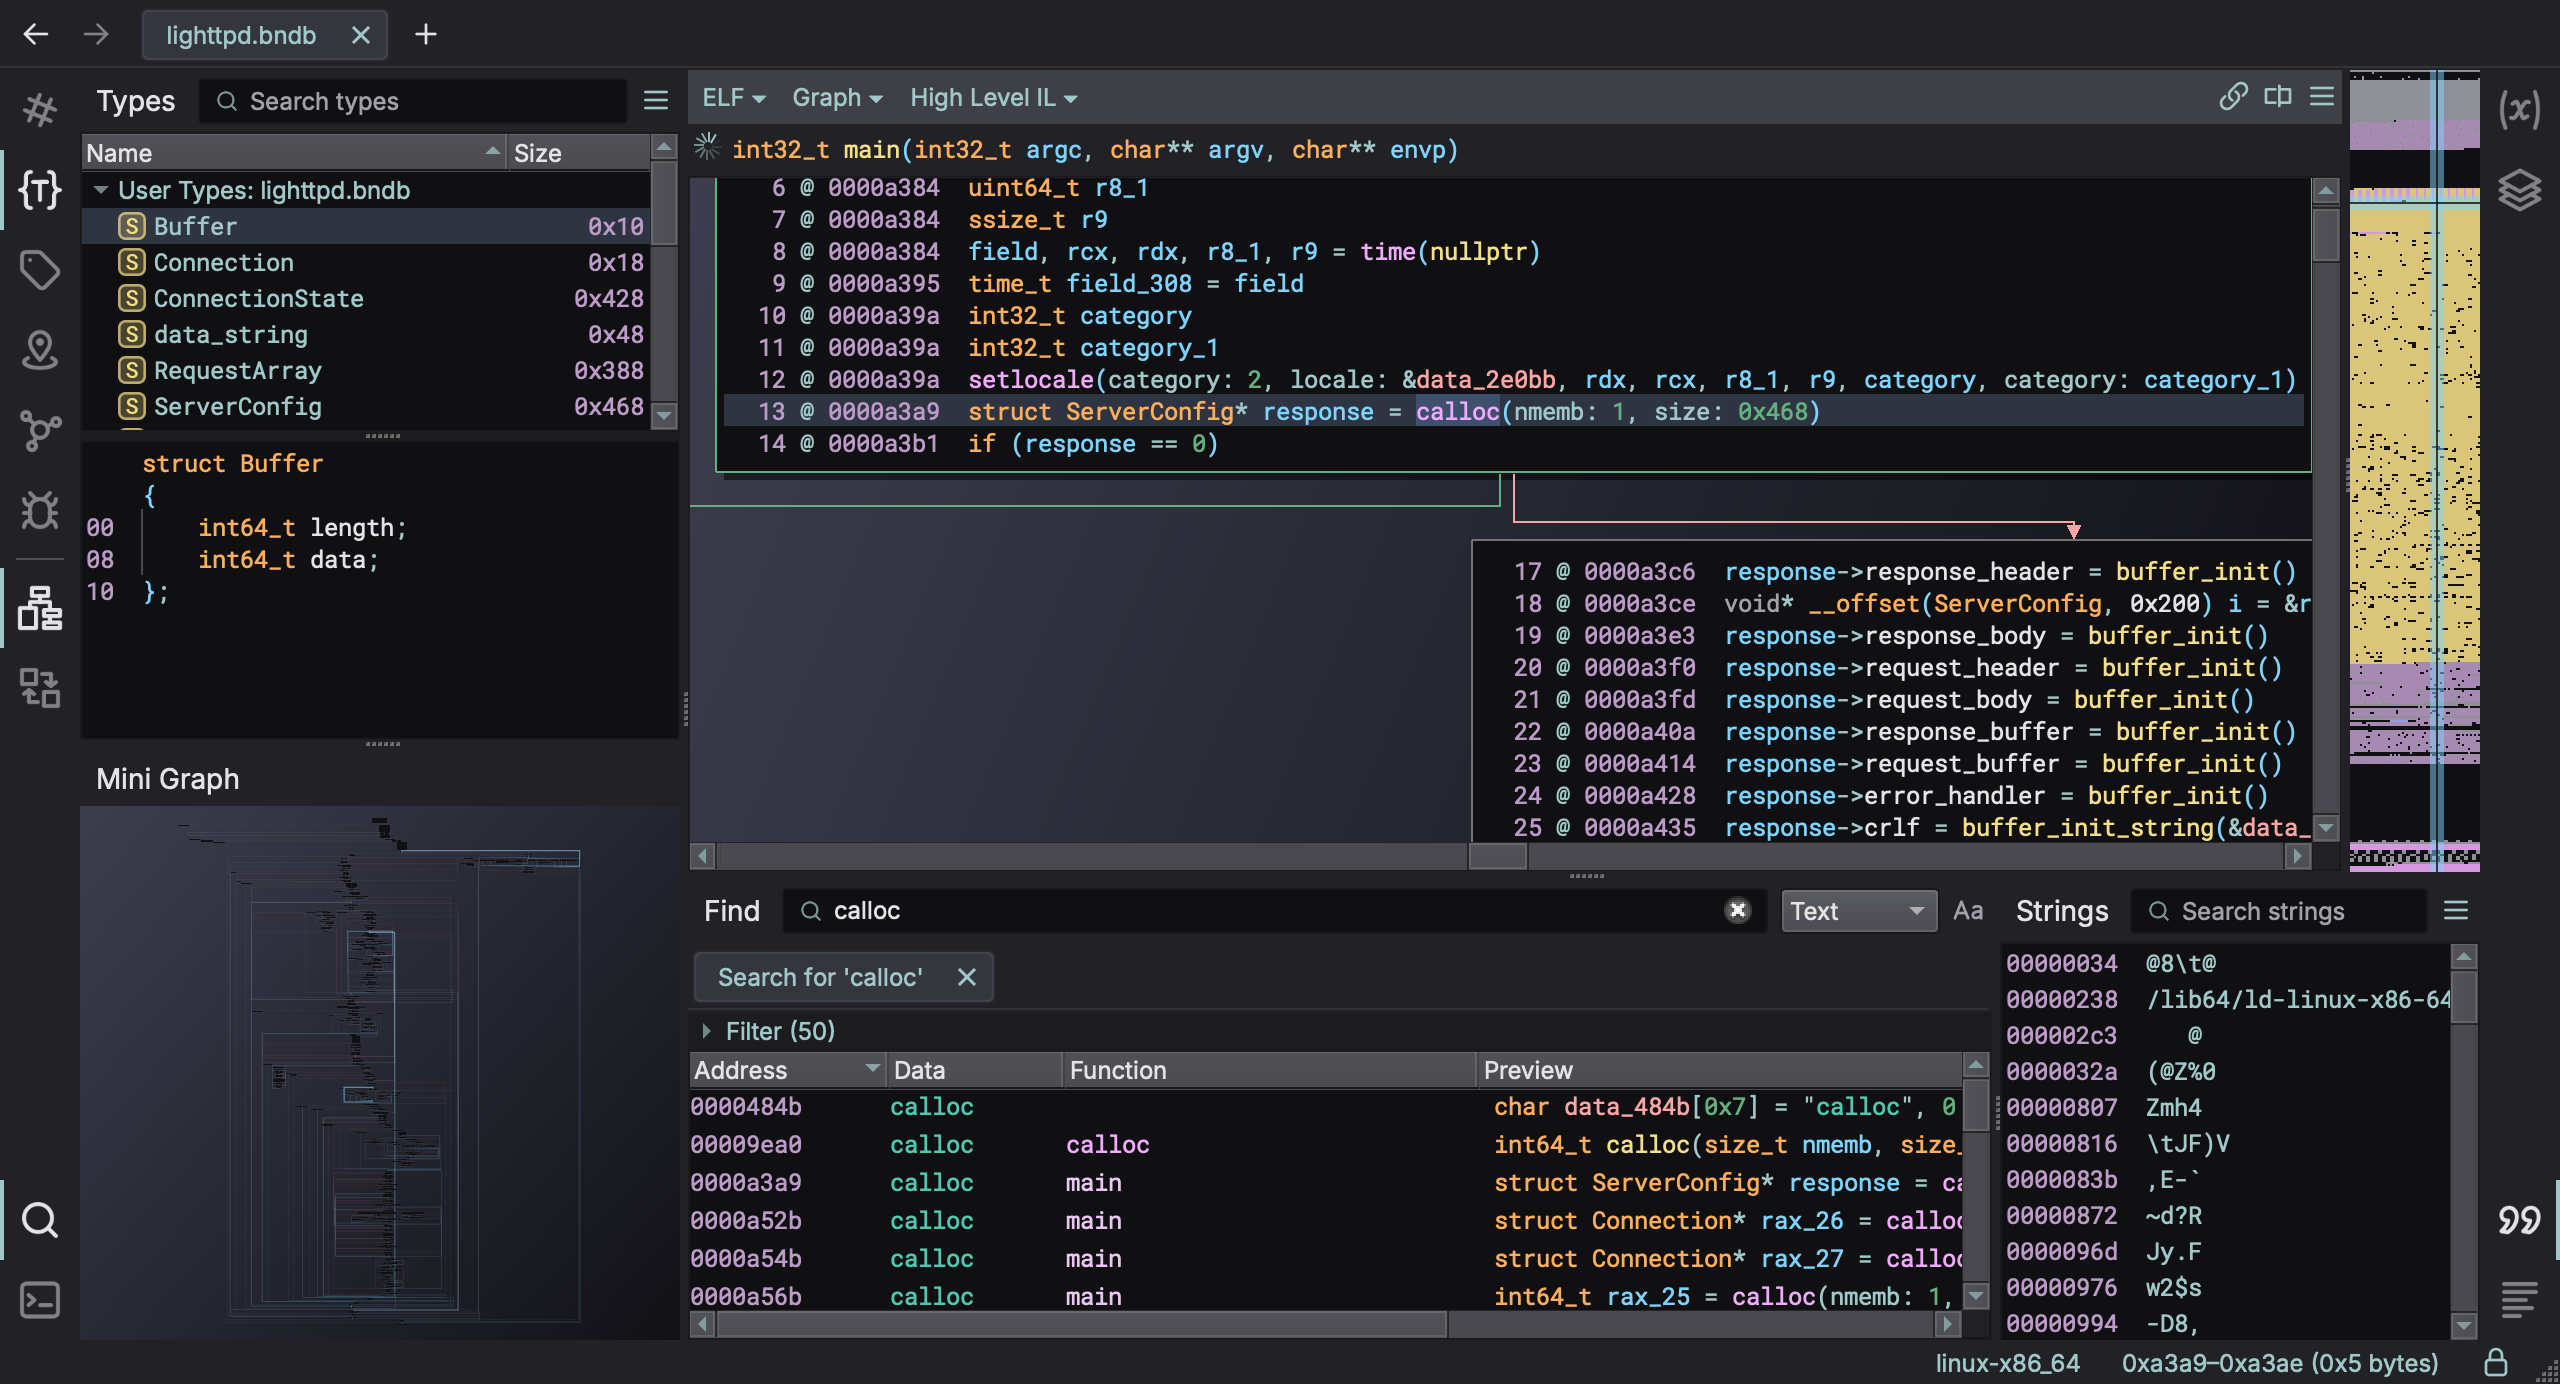Expand the Filter (50) section

[x=707, y=1031]
